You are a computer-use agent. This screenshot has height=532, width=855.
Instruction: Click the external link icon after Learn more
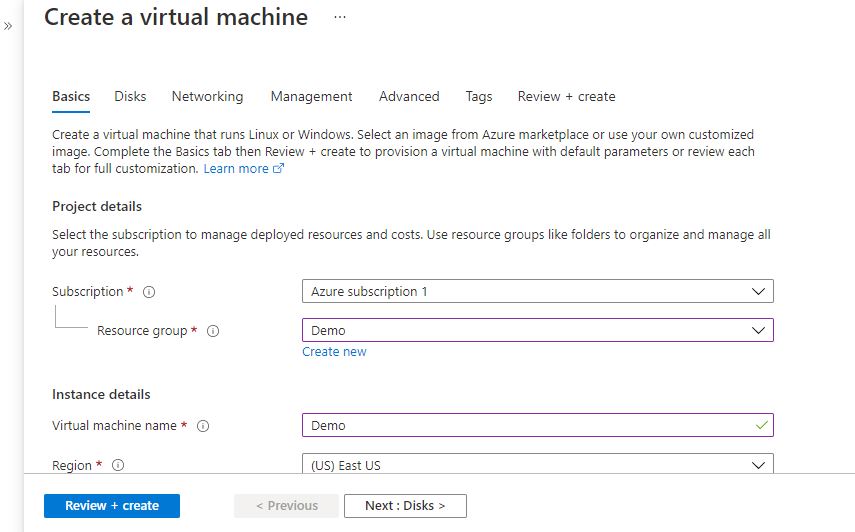point(279,169)
